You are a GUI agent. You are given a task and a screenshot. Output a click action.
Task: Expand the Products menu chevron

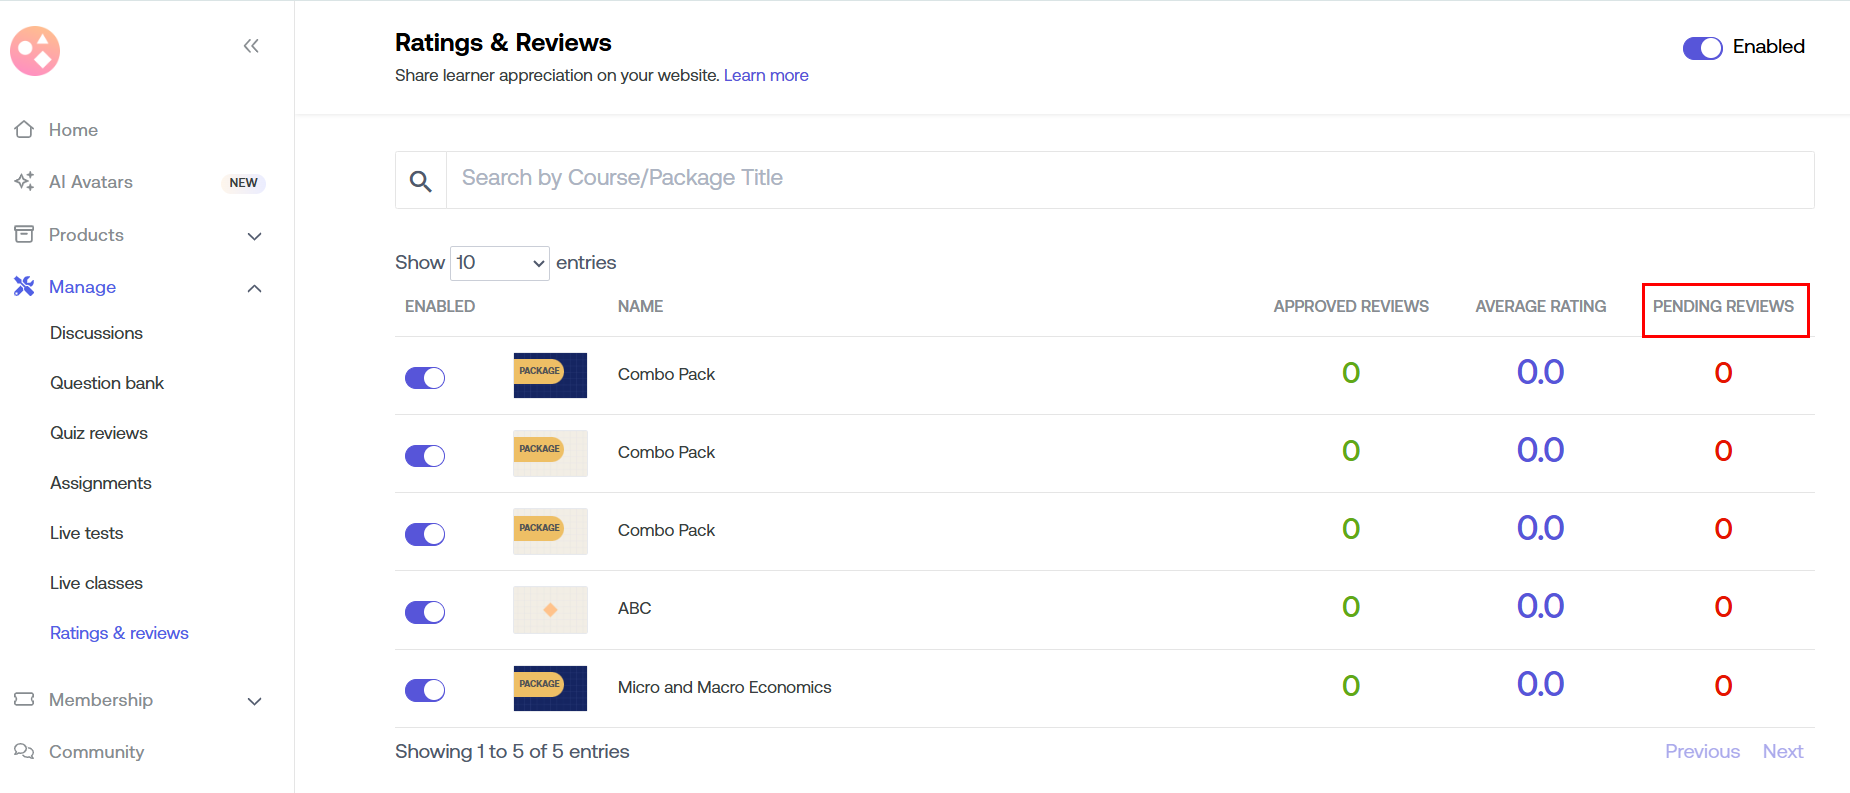(254, 236)
